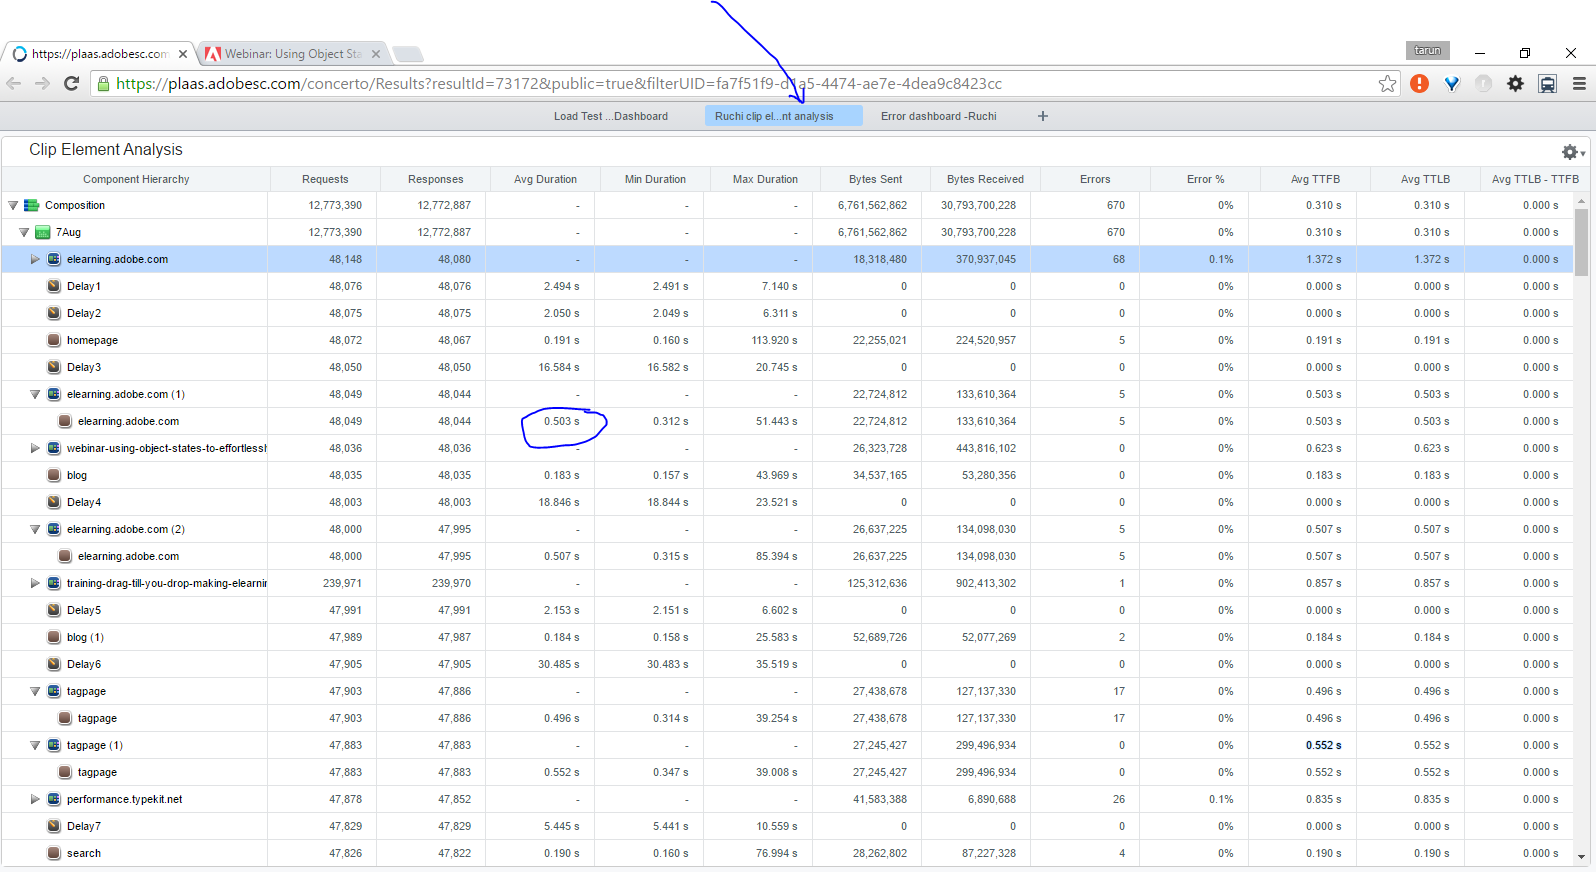
Task: Switch to Load Test Dashboard tab
Action: click(610, 116)
